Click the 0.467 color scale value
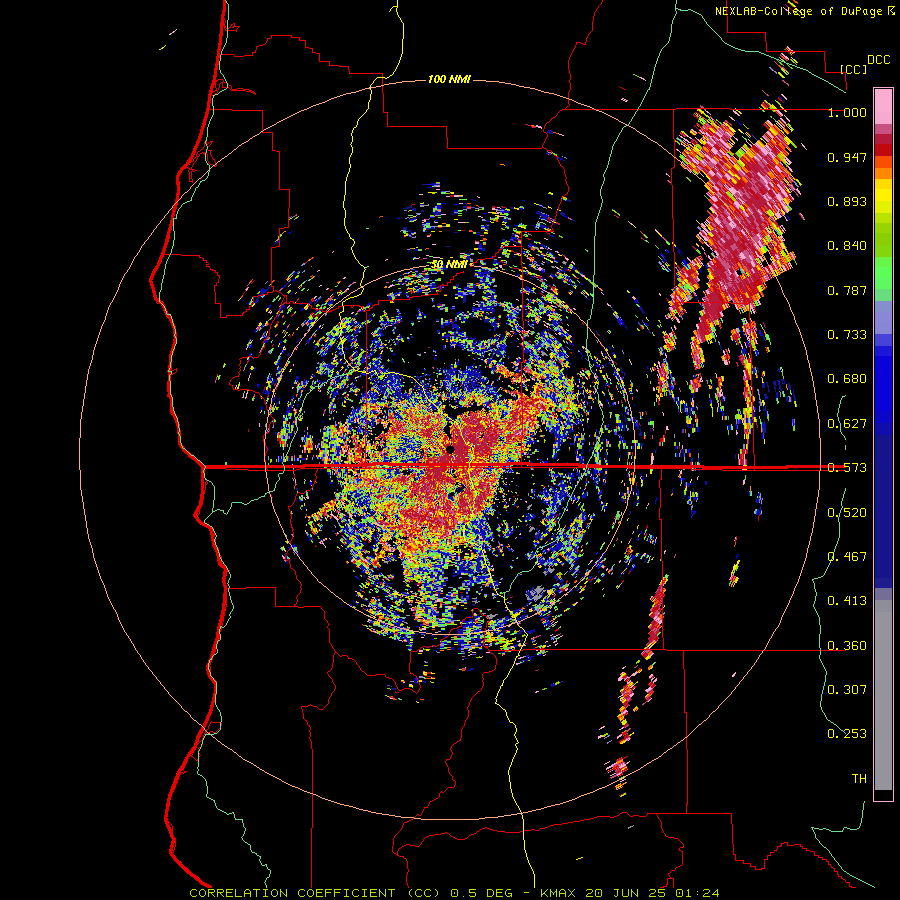 847,557
